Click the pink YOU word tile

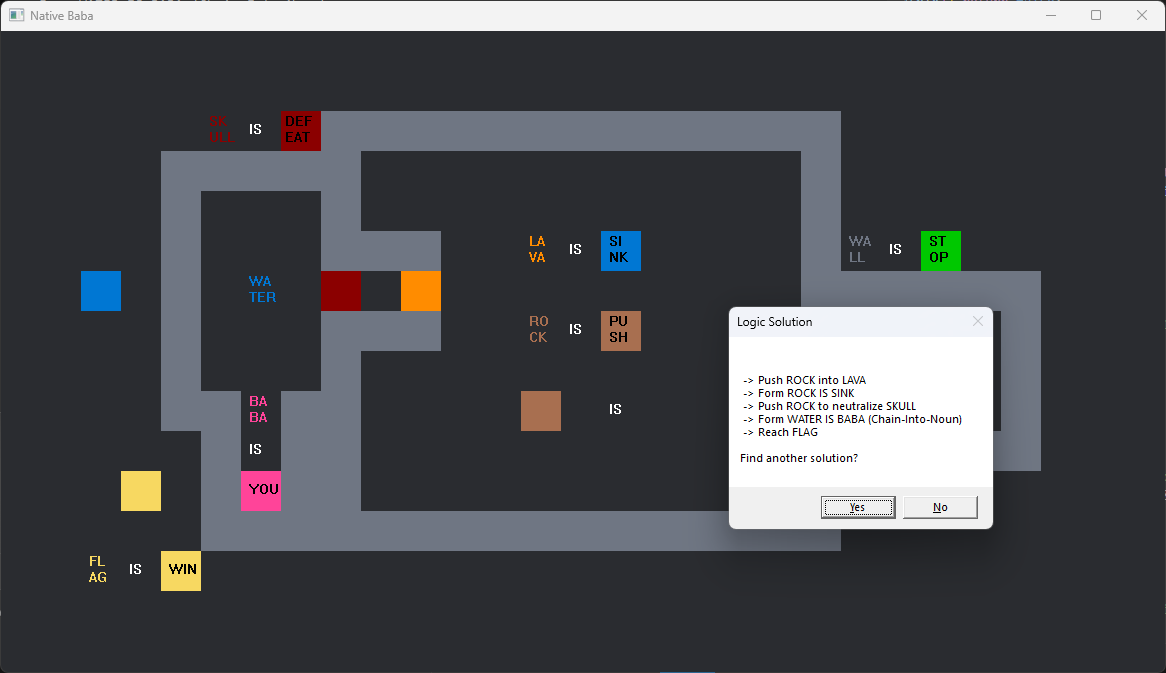coord(261,491)
